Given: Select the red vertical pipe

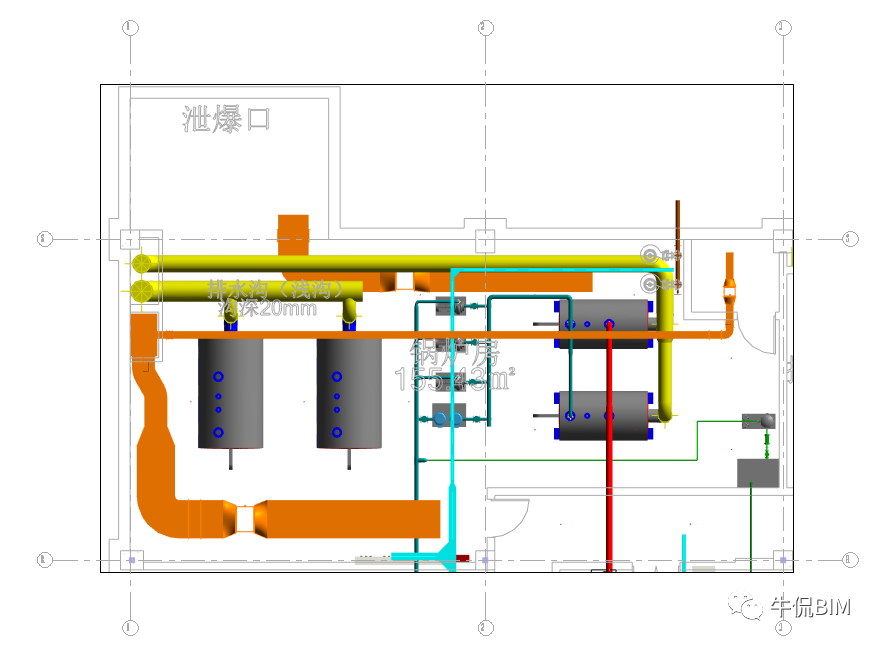Looking at the screenshot, I should tap(609, 446).
